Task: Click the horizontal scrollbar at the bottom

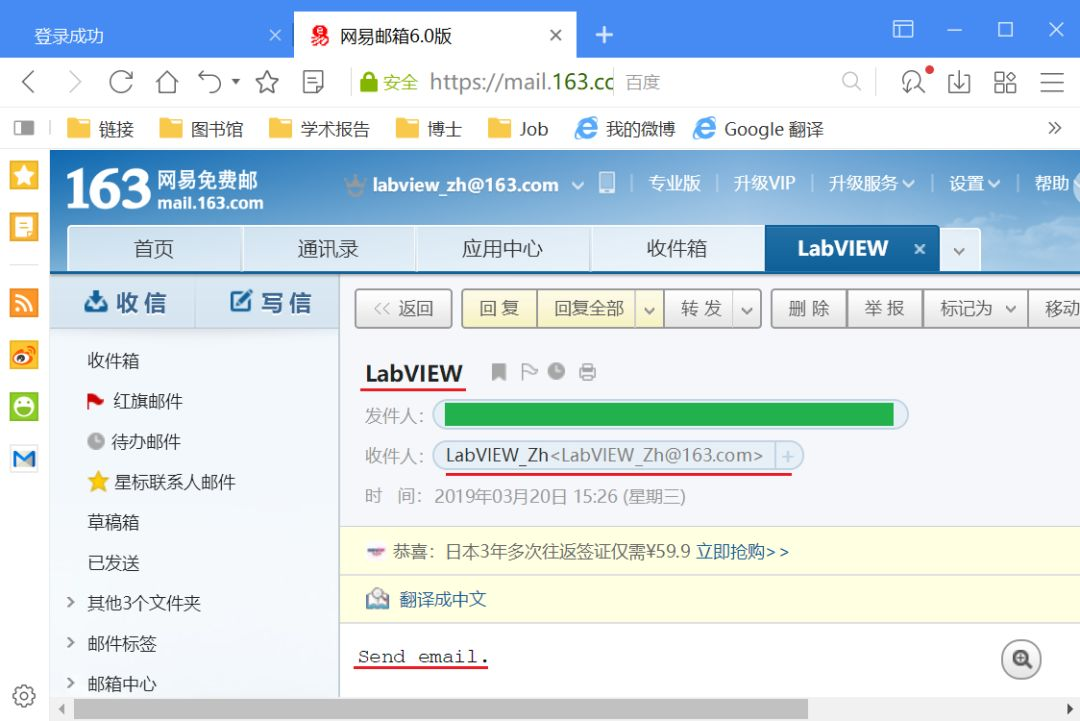Action: point(441,709)
